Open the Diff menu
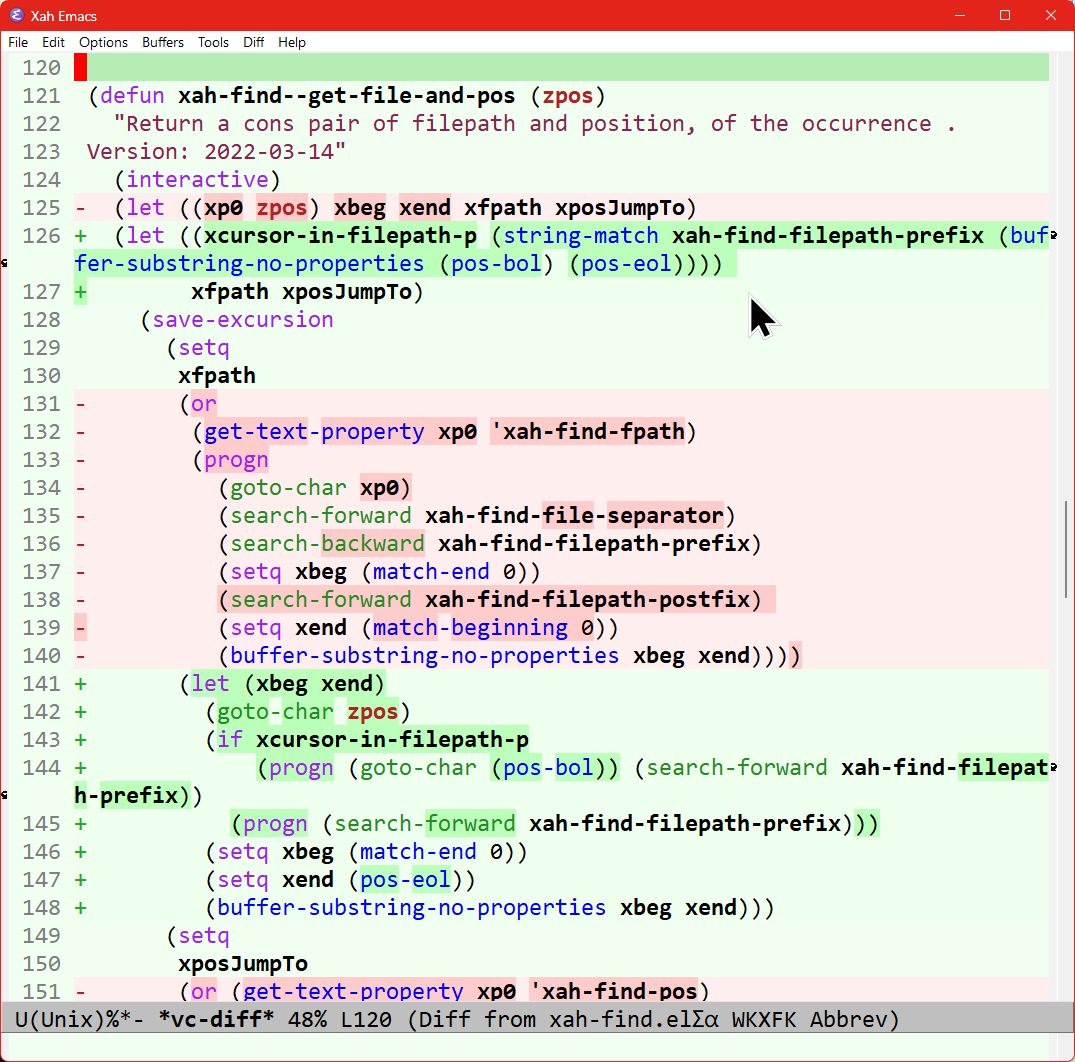The width and height of the screenshot is (1075, 1062). tap(254, 43)
